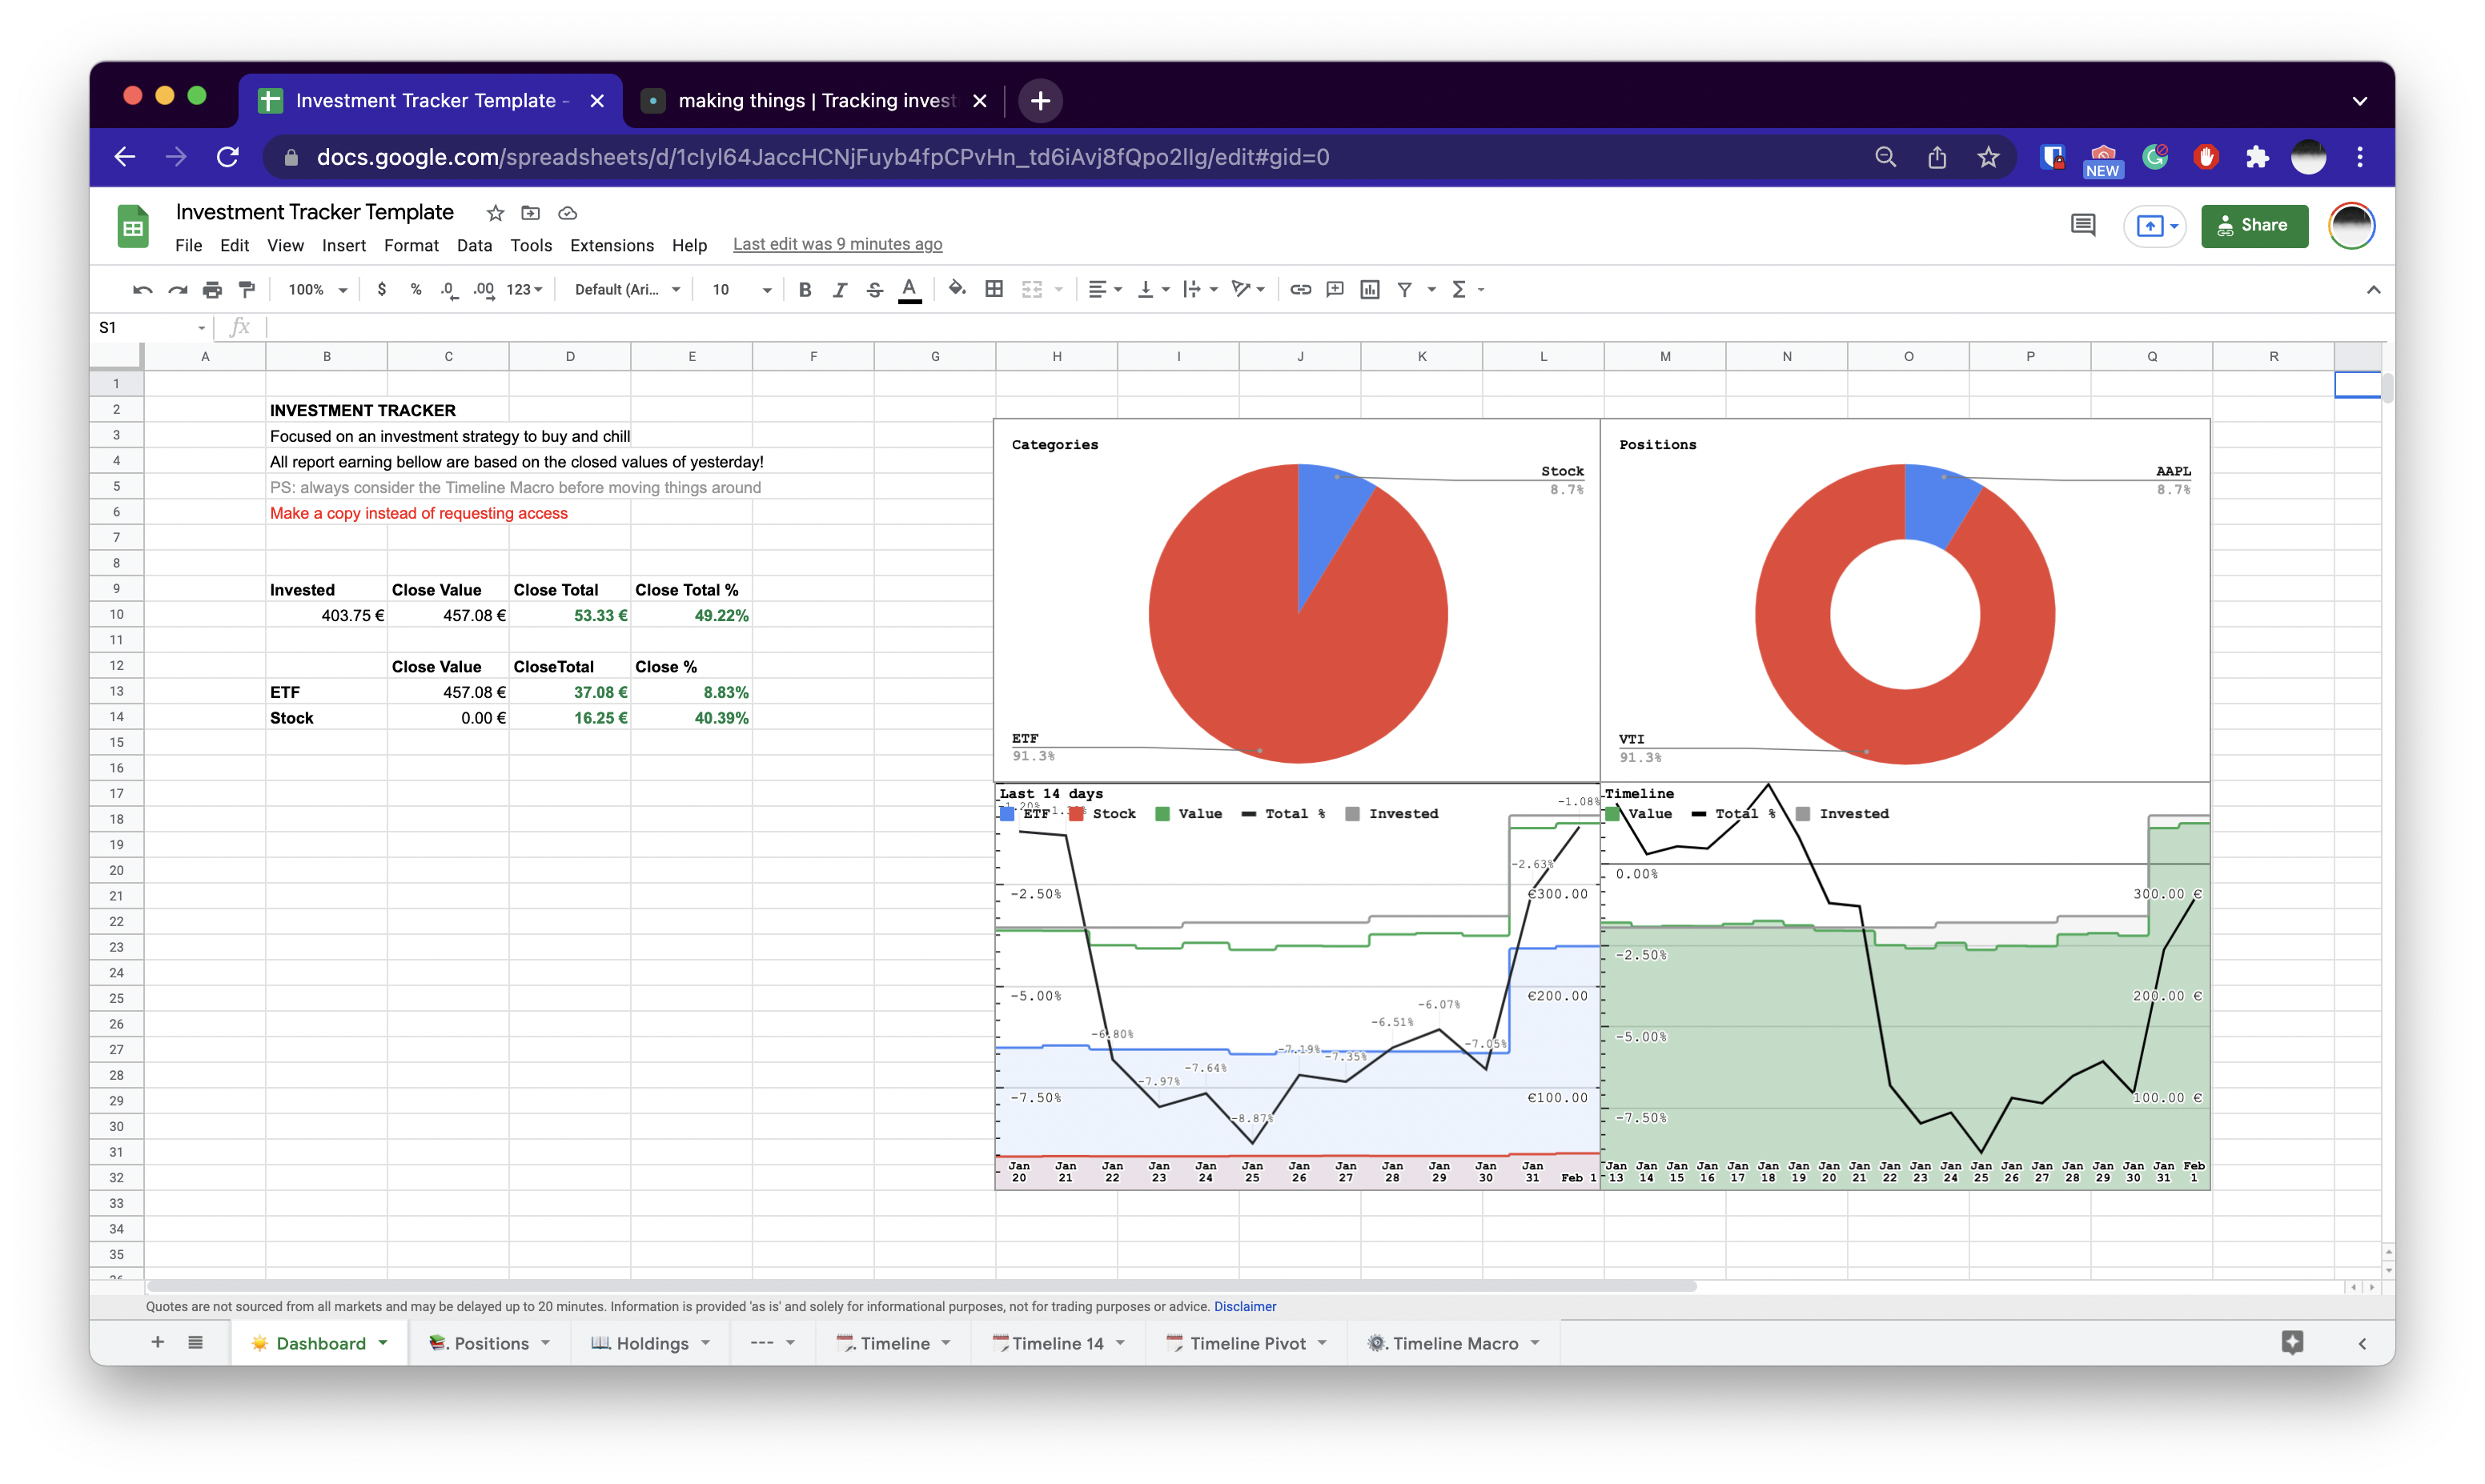Show side panel with arrow icon
Screen dimensions: 2485x1484
click(2362, 1344)
